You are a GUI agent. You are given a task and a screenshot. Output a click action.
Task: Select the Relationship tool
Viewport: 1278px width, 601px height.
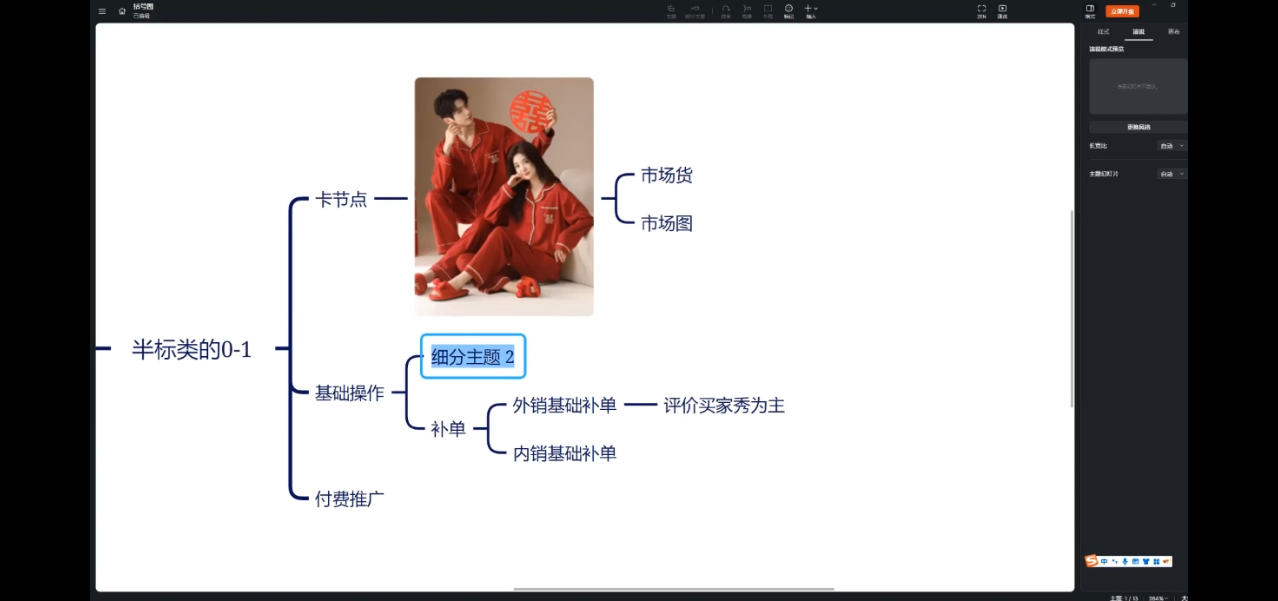coord(726,10)
